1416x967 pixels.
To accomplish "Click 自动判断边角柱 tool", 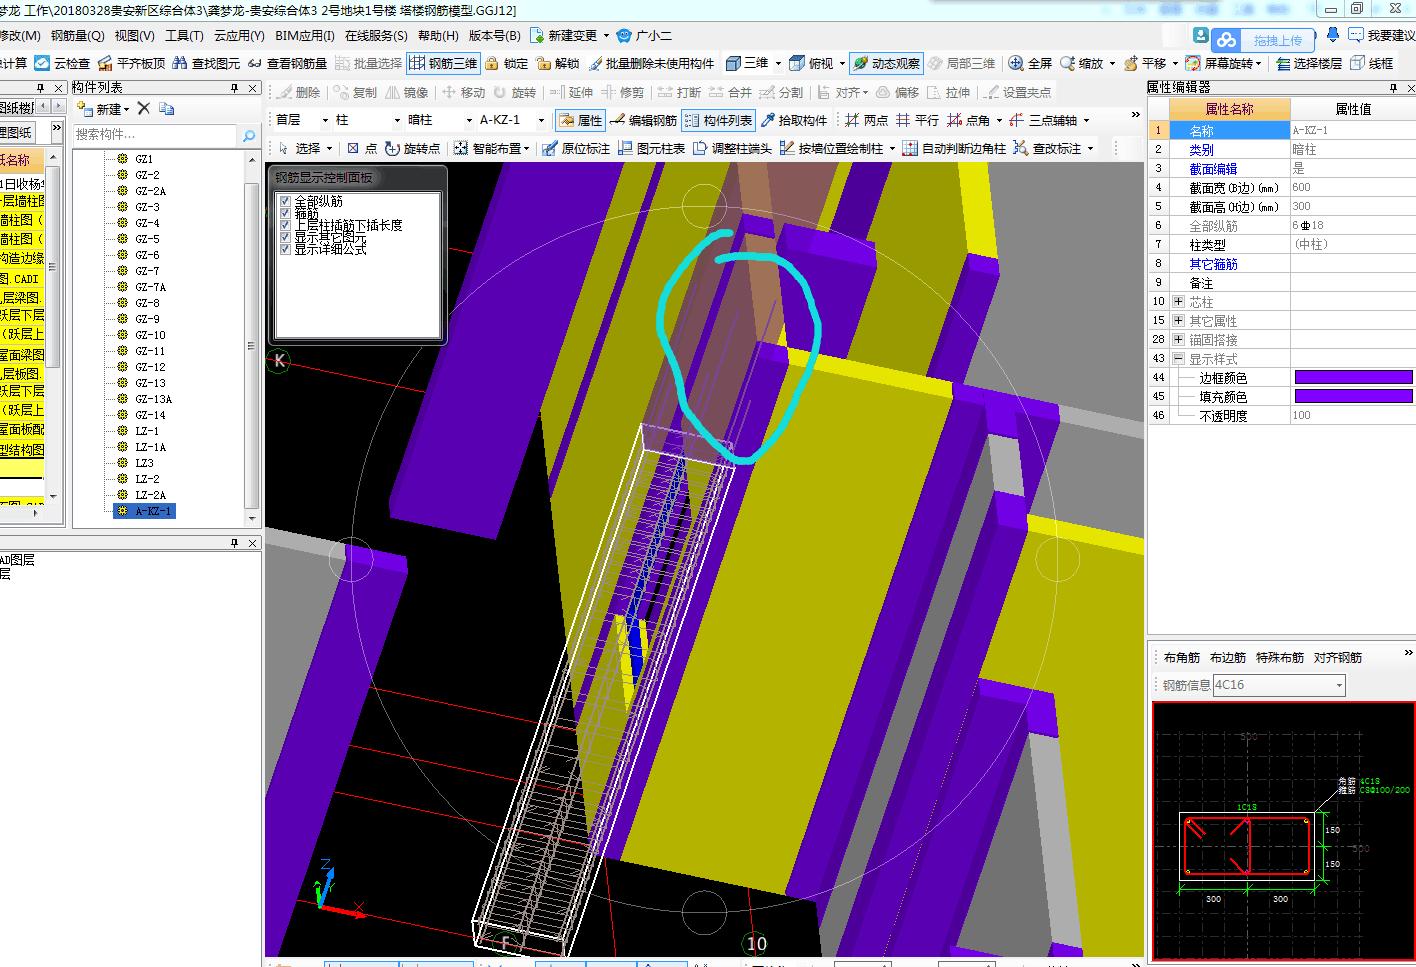I will (x=954, y=148).
